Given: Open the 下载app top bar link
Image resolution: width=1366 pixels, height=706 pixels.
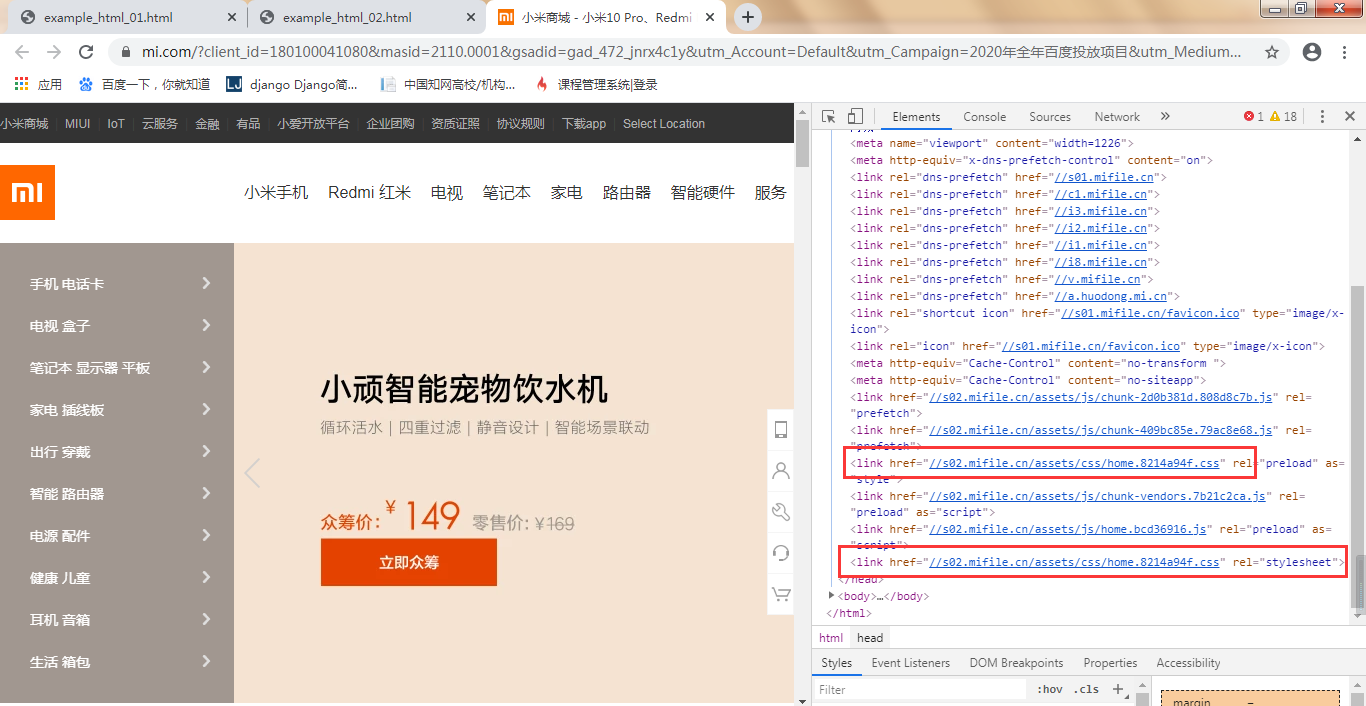Looking at the screenshot, I should (x=584, y=124).
